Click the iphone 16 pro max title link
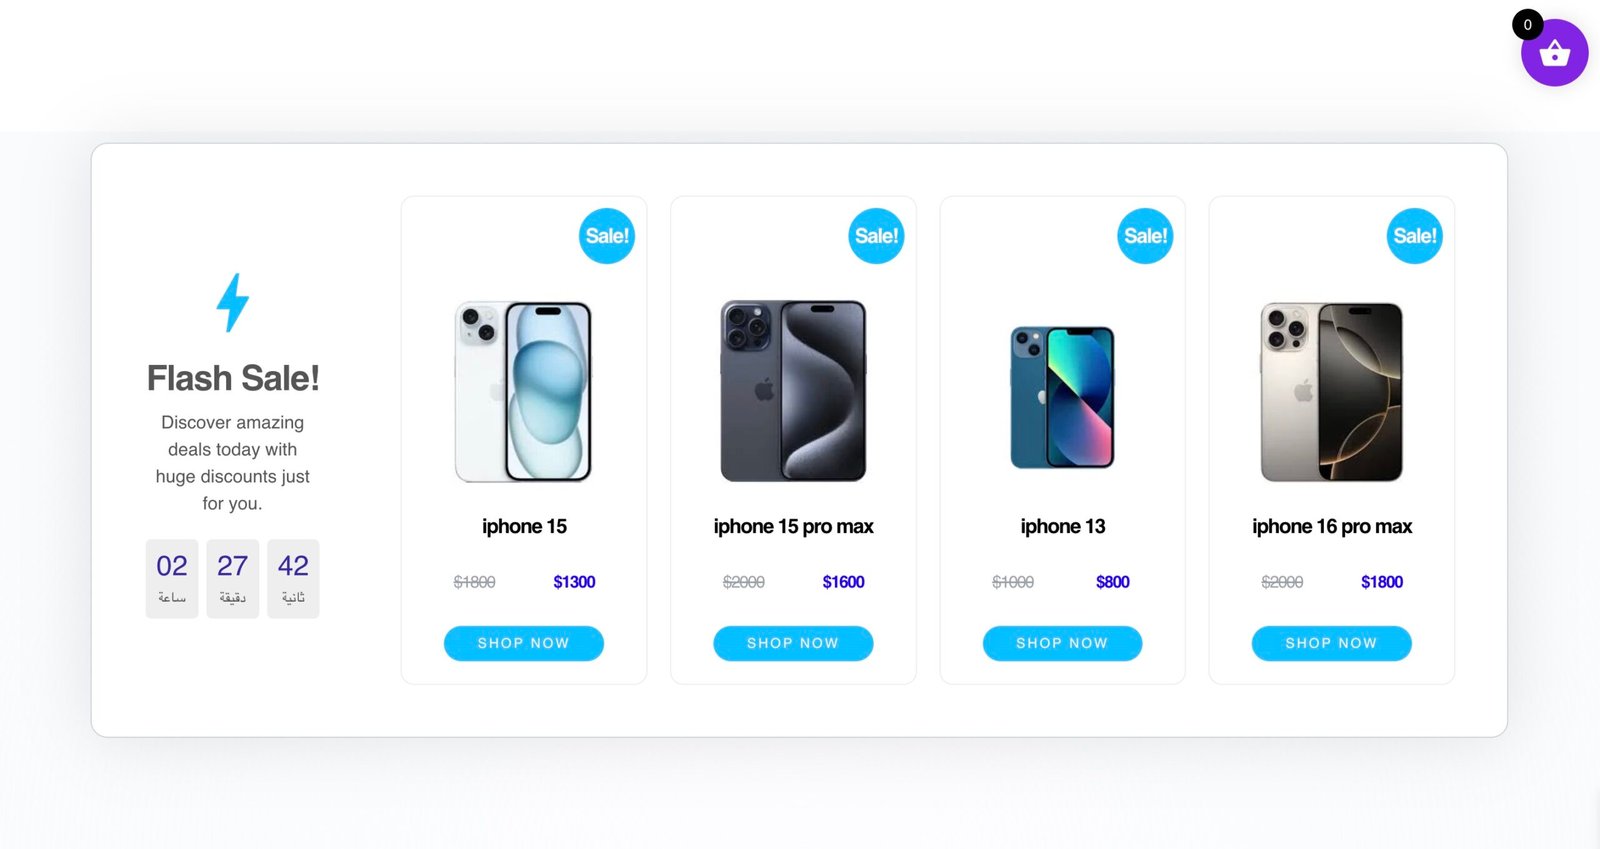1600x849 pixels. pyautogui.click(x=1332, y=526)
